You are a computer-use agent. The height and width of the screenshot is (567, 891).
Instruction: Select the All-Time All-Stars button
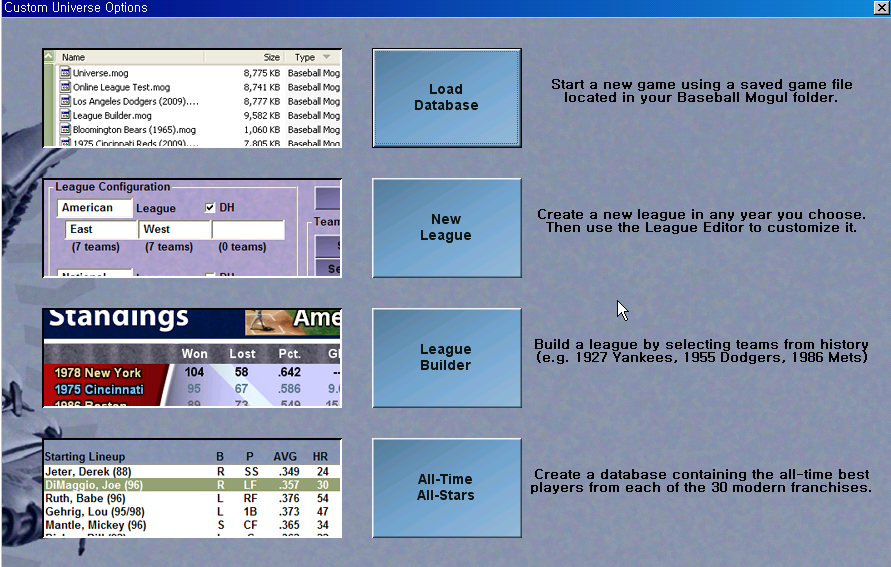447,487
